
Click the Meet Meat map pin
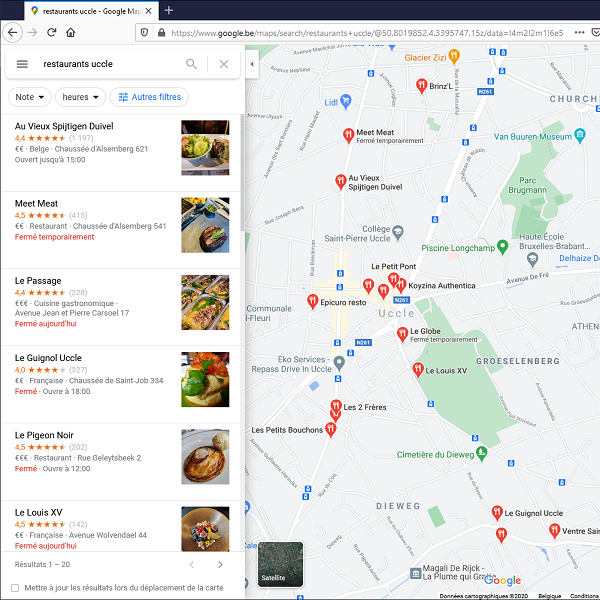pos(348,135)
